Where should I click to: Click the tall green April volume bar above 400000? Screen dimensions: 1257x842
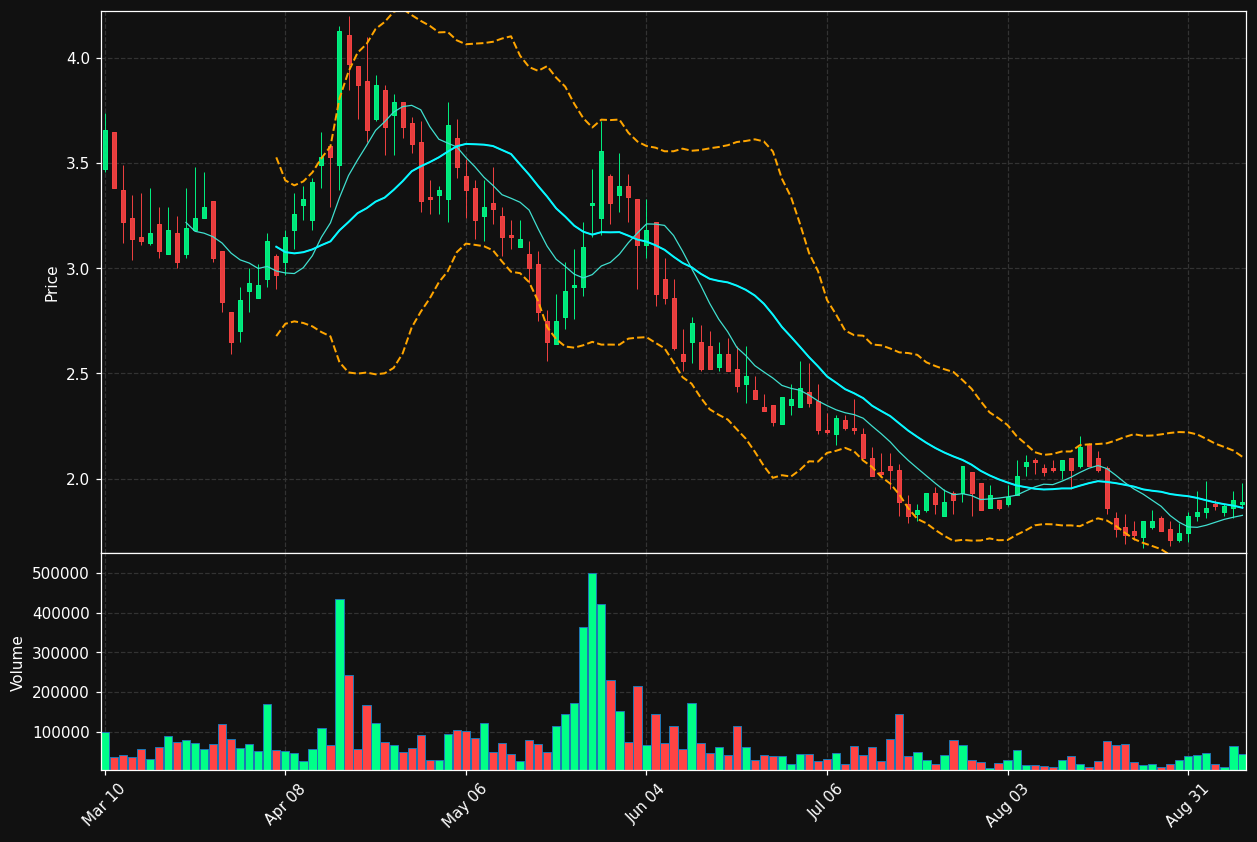(340, 685)
